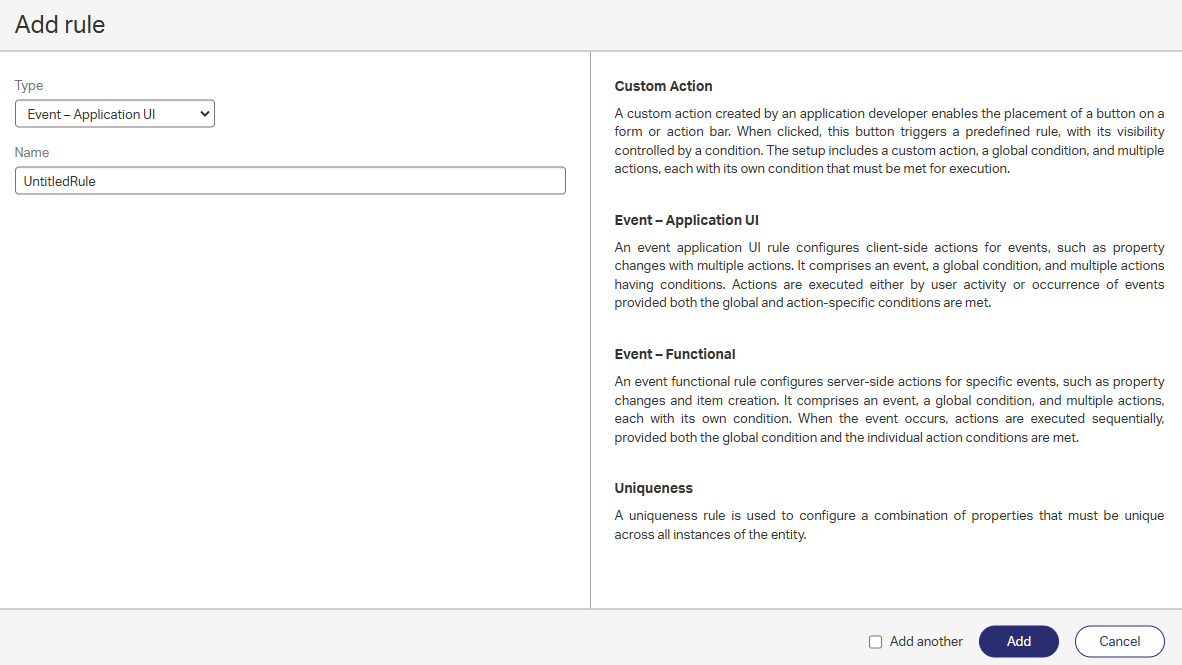The width and height of the screenshot is (1182, 665).
Task: Enable the Add another checkbox
Action: [x=876, y=642]
